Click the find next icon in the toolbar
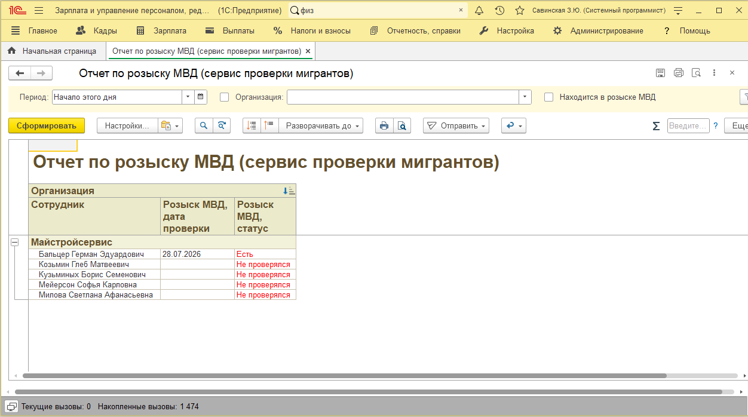 point(222,125)
